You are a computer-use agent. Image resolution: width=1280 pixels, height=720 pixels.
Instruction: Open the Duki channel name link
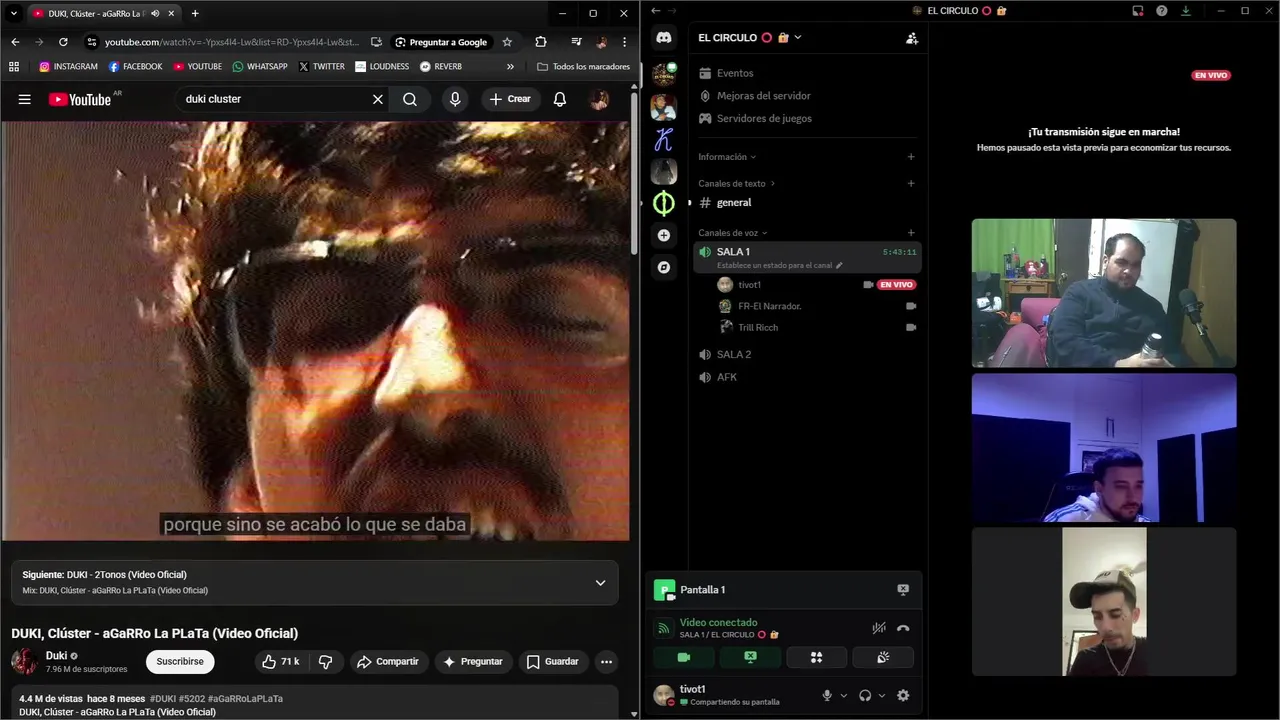click(56, 656)
